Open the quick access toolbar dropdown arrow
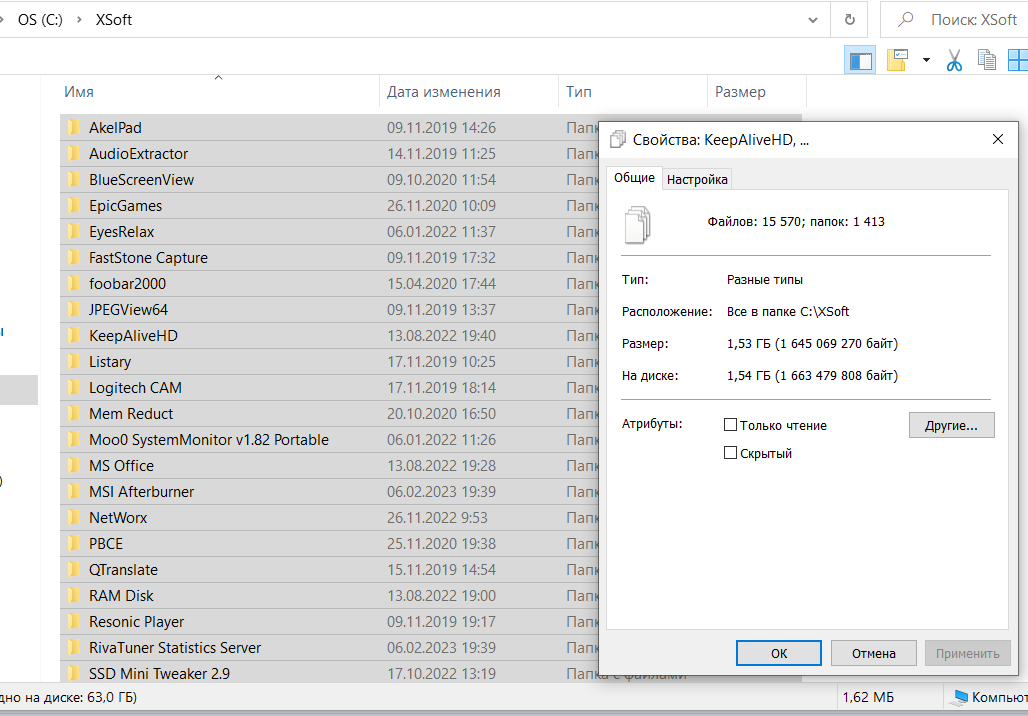This screenshot has width=1028, height=716. [926, 60]
